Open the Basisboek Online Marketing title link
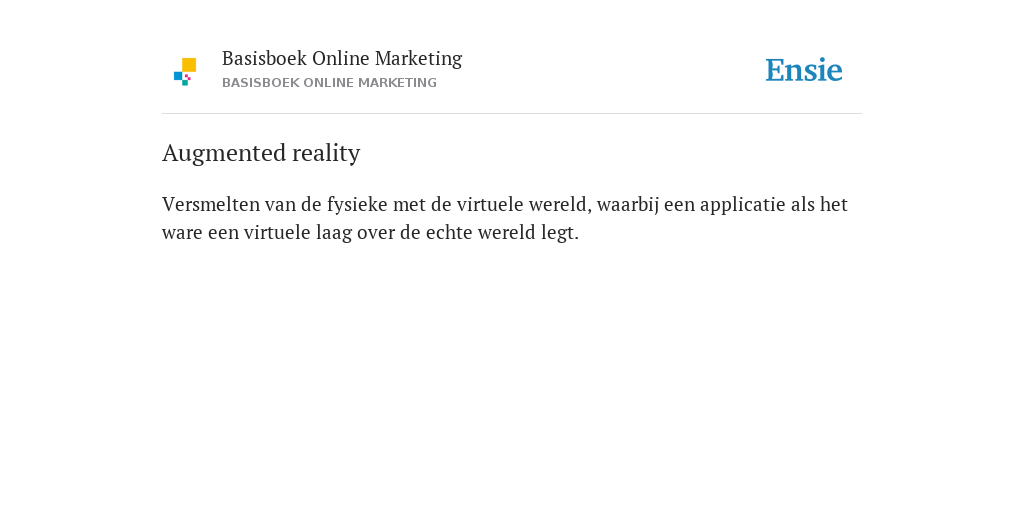 coord(342,59)
